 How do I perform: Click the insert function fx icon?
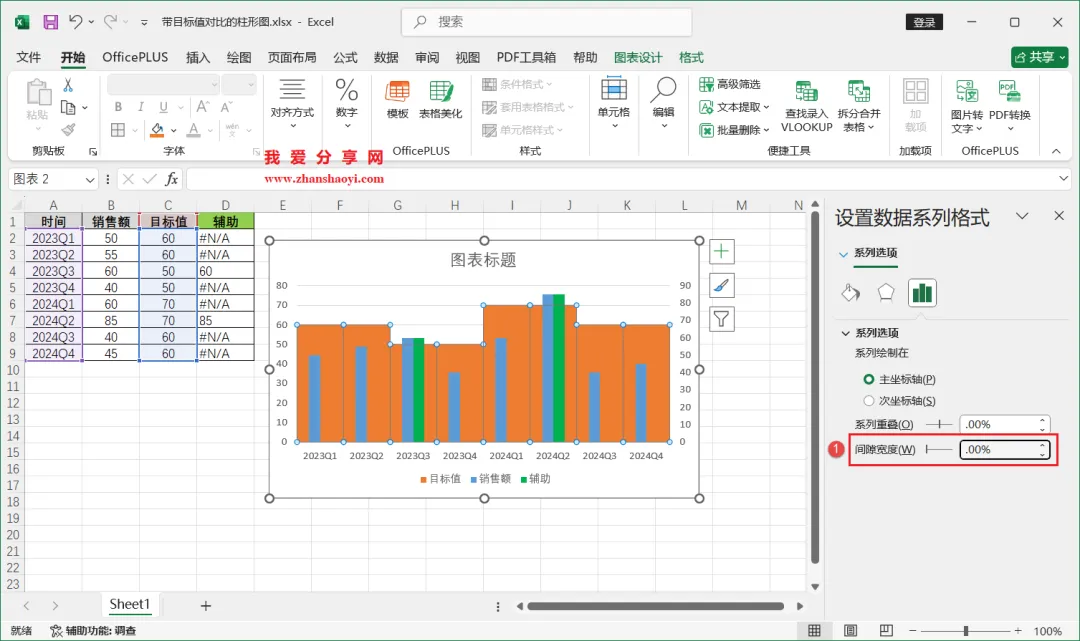pos(172,179)
